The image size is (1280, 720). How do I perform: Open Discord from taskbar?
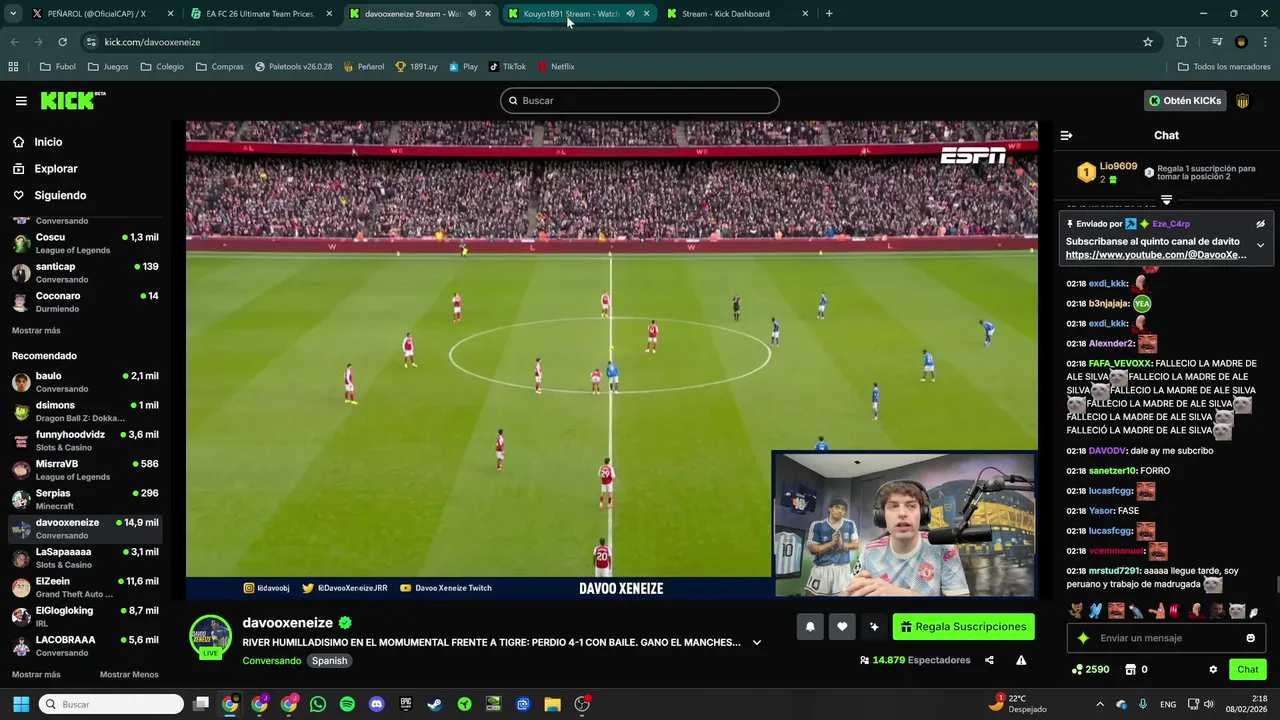pos(376,704)
